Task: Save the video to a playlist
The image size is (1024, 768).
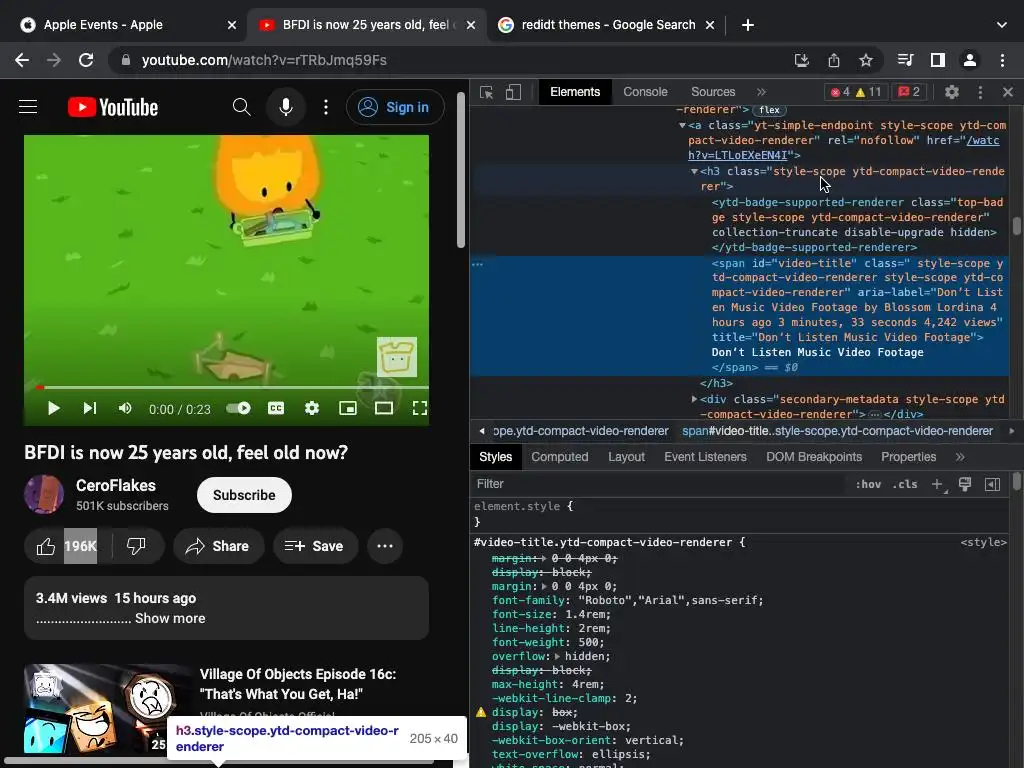Action: point(314,546)
